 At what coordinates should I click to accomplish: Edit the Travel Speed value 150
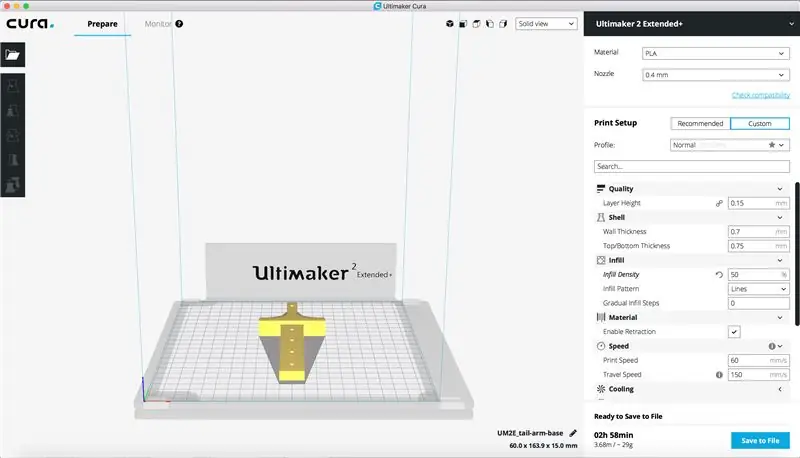[758, 374]
